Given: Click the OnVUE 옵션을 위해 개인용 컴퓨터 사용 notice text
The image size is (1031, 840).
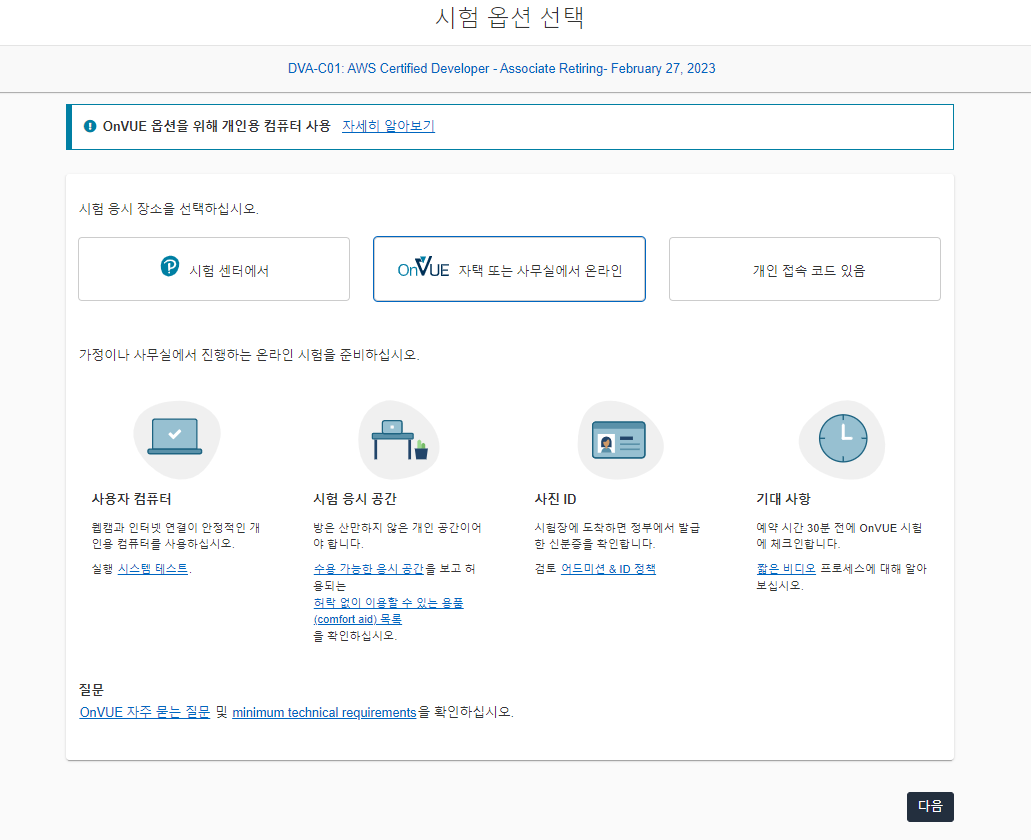Looking at the screenshot, I should click(x=216, y=126).
